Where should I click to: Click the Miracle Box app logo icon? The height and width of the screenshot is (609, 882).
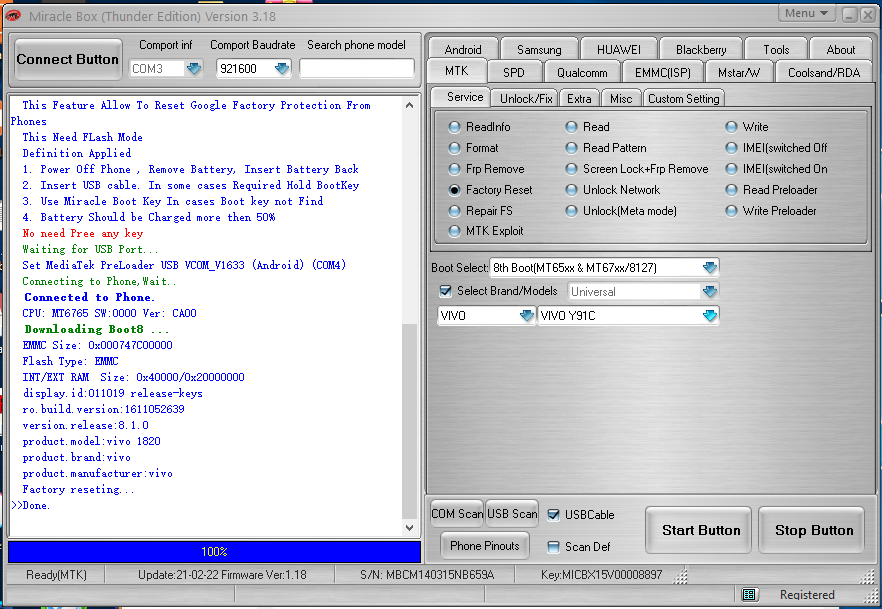[13, 15]
